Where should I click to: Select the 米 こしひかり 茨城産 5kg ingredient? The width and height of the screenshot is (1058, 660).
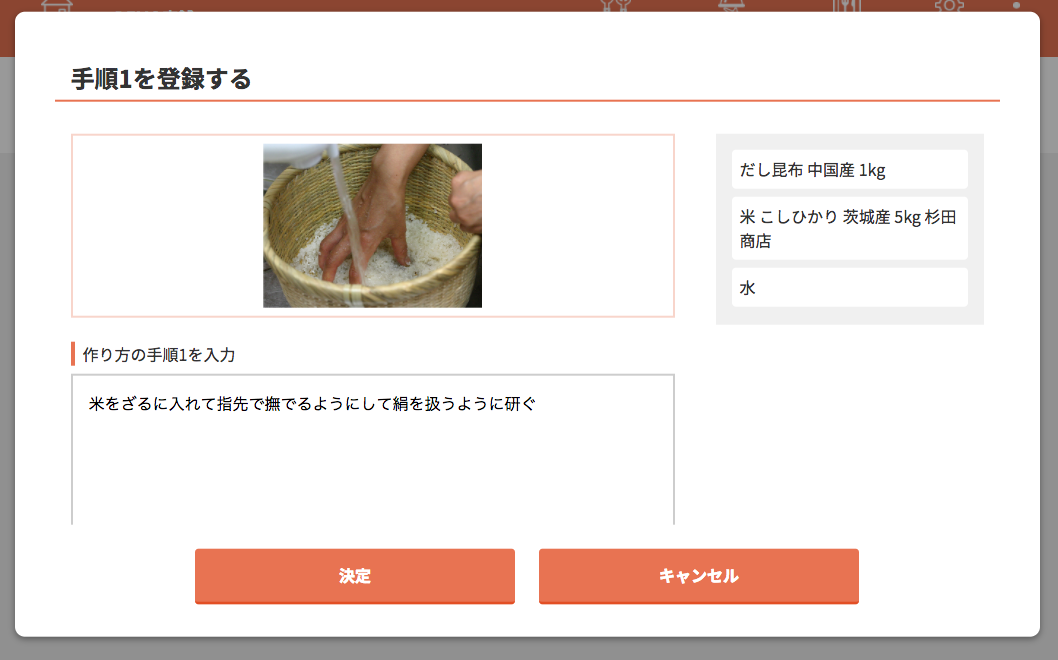click(x=850, y=229)
